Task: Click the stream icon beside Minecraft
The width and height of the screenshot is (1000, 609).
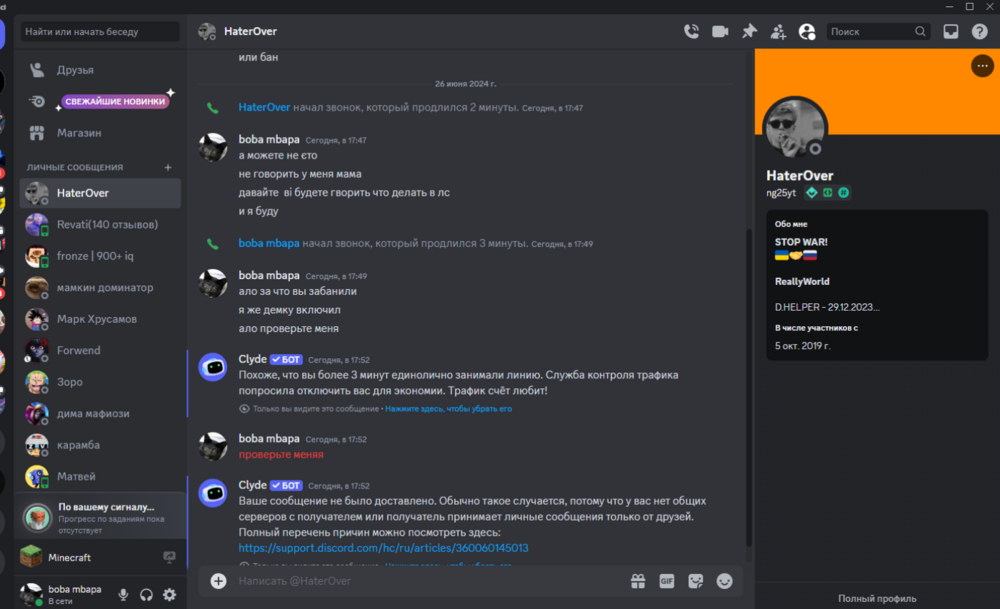Action: (x=169, y=557)
